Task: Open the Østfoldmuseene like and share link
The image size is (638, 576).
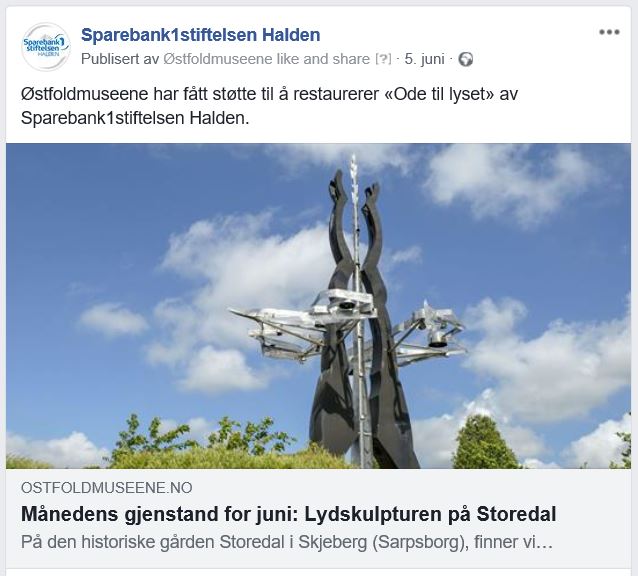Action: (x=267, y=59)
